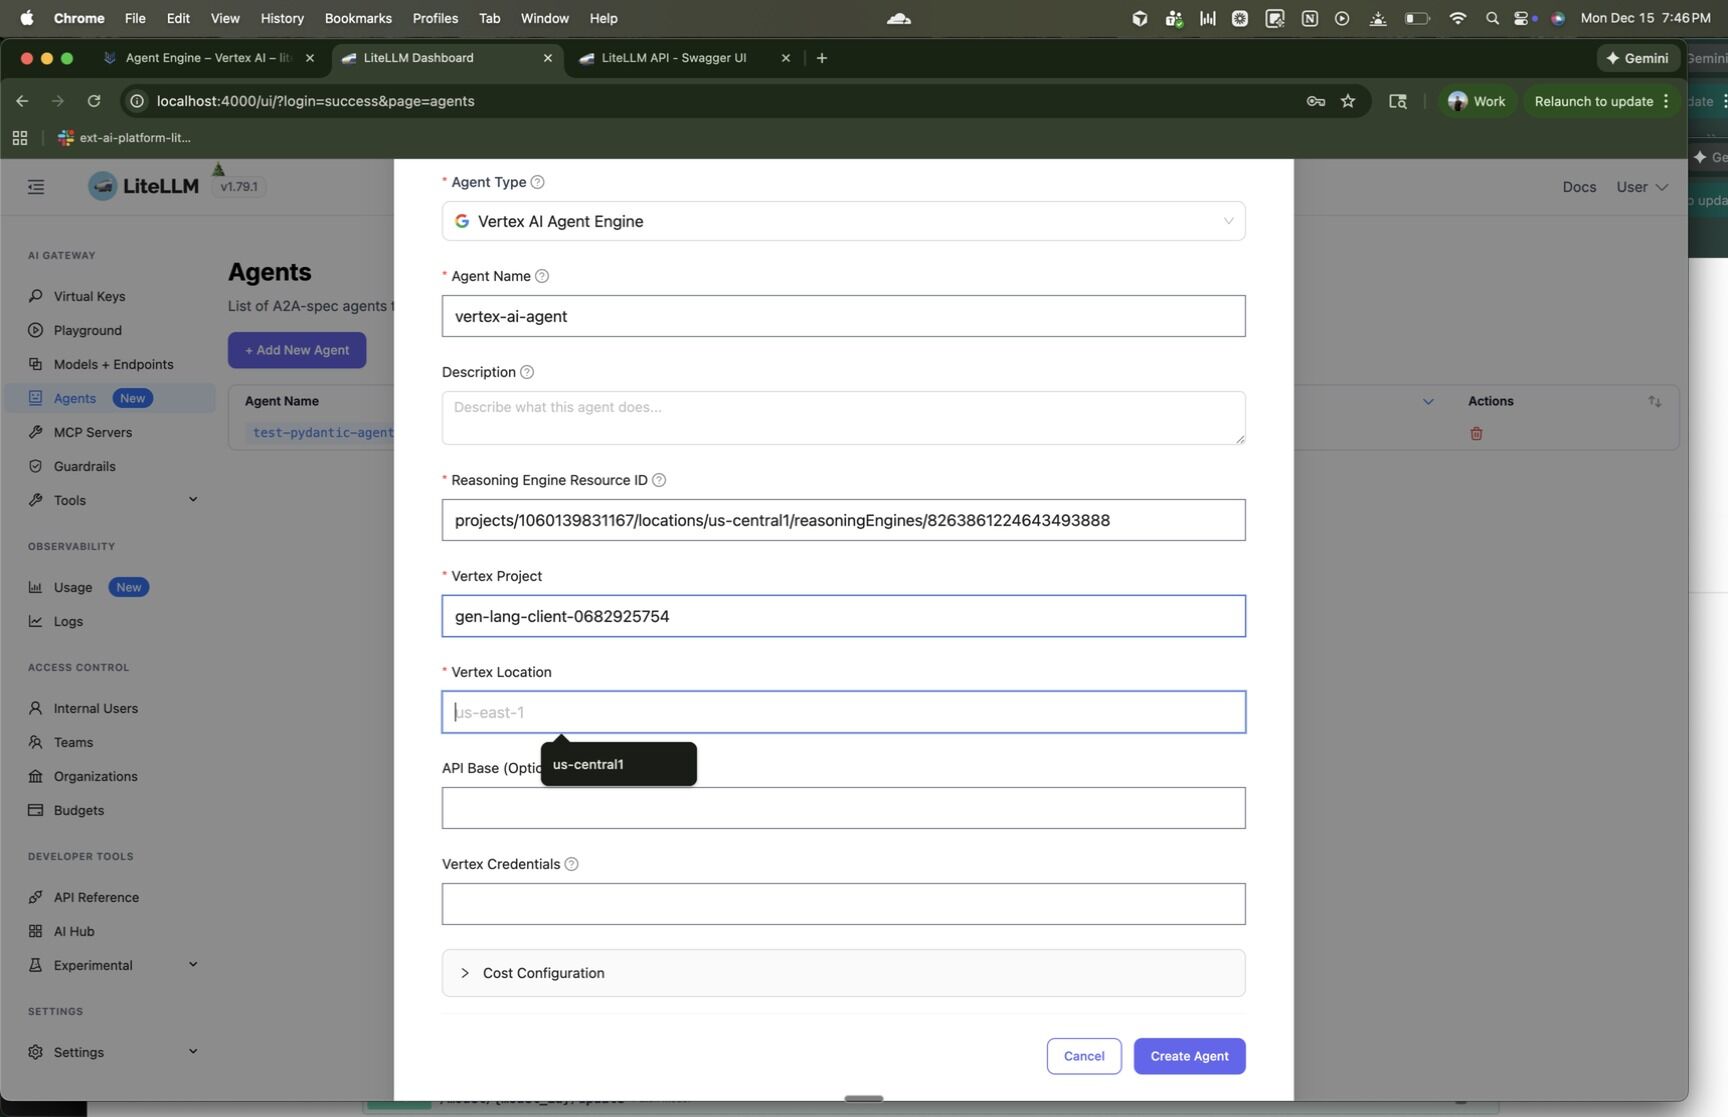Focus the Agent Name field

843,316
